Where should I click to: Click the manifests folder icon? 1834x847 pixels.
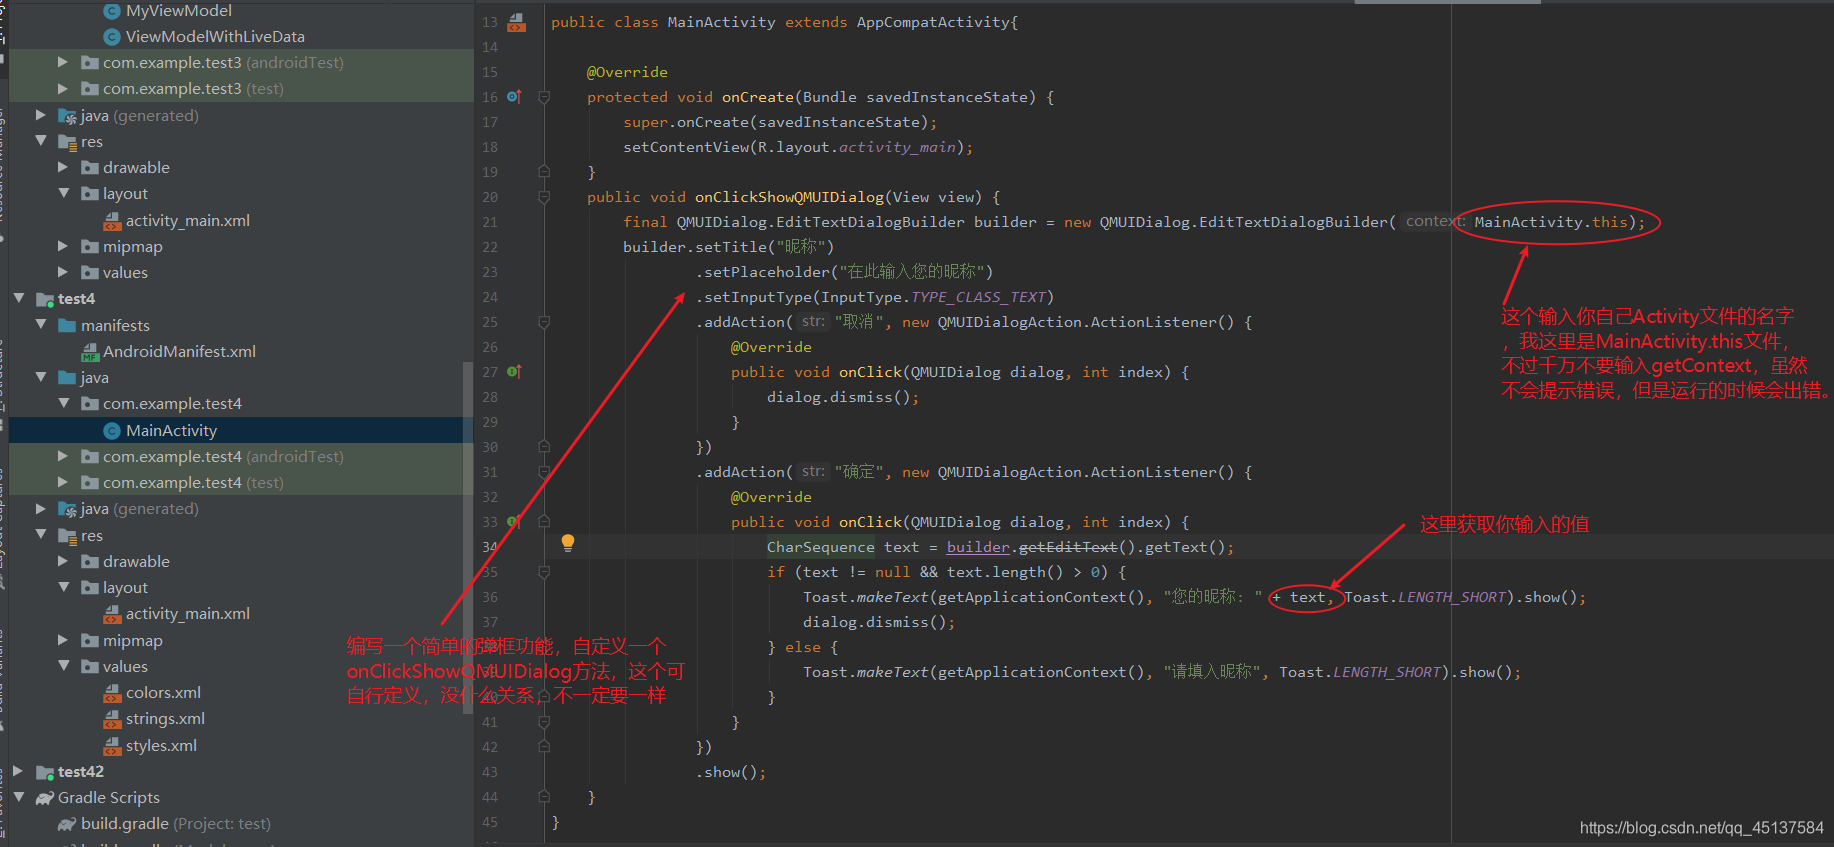67,326
